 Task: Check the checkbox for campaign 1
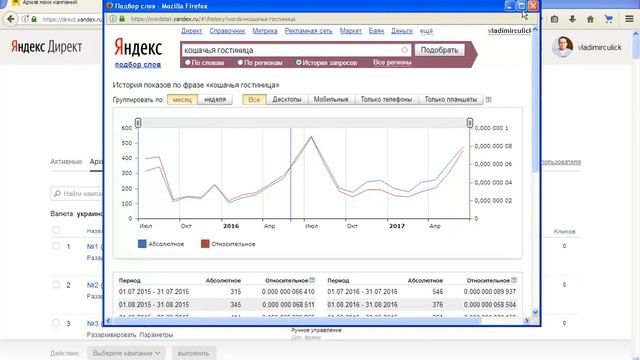click(x=56, y=246)
